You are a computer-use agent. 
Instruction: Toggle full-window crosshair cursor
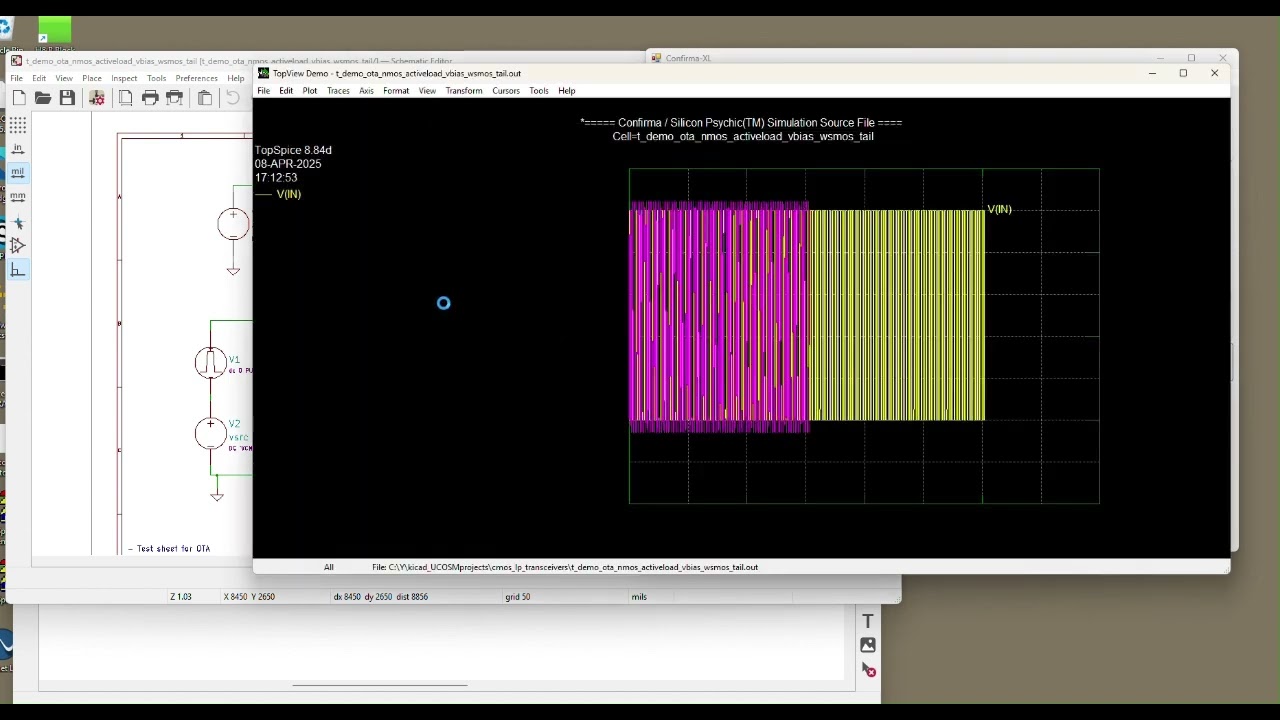click(x=17, y=222)
